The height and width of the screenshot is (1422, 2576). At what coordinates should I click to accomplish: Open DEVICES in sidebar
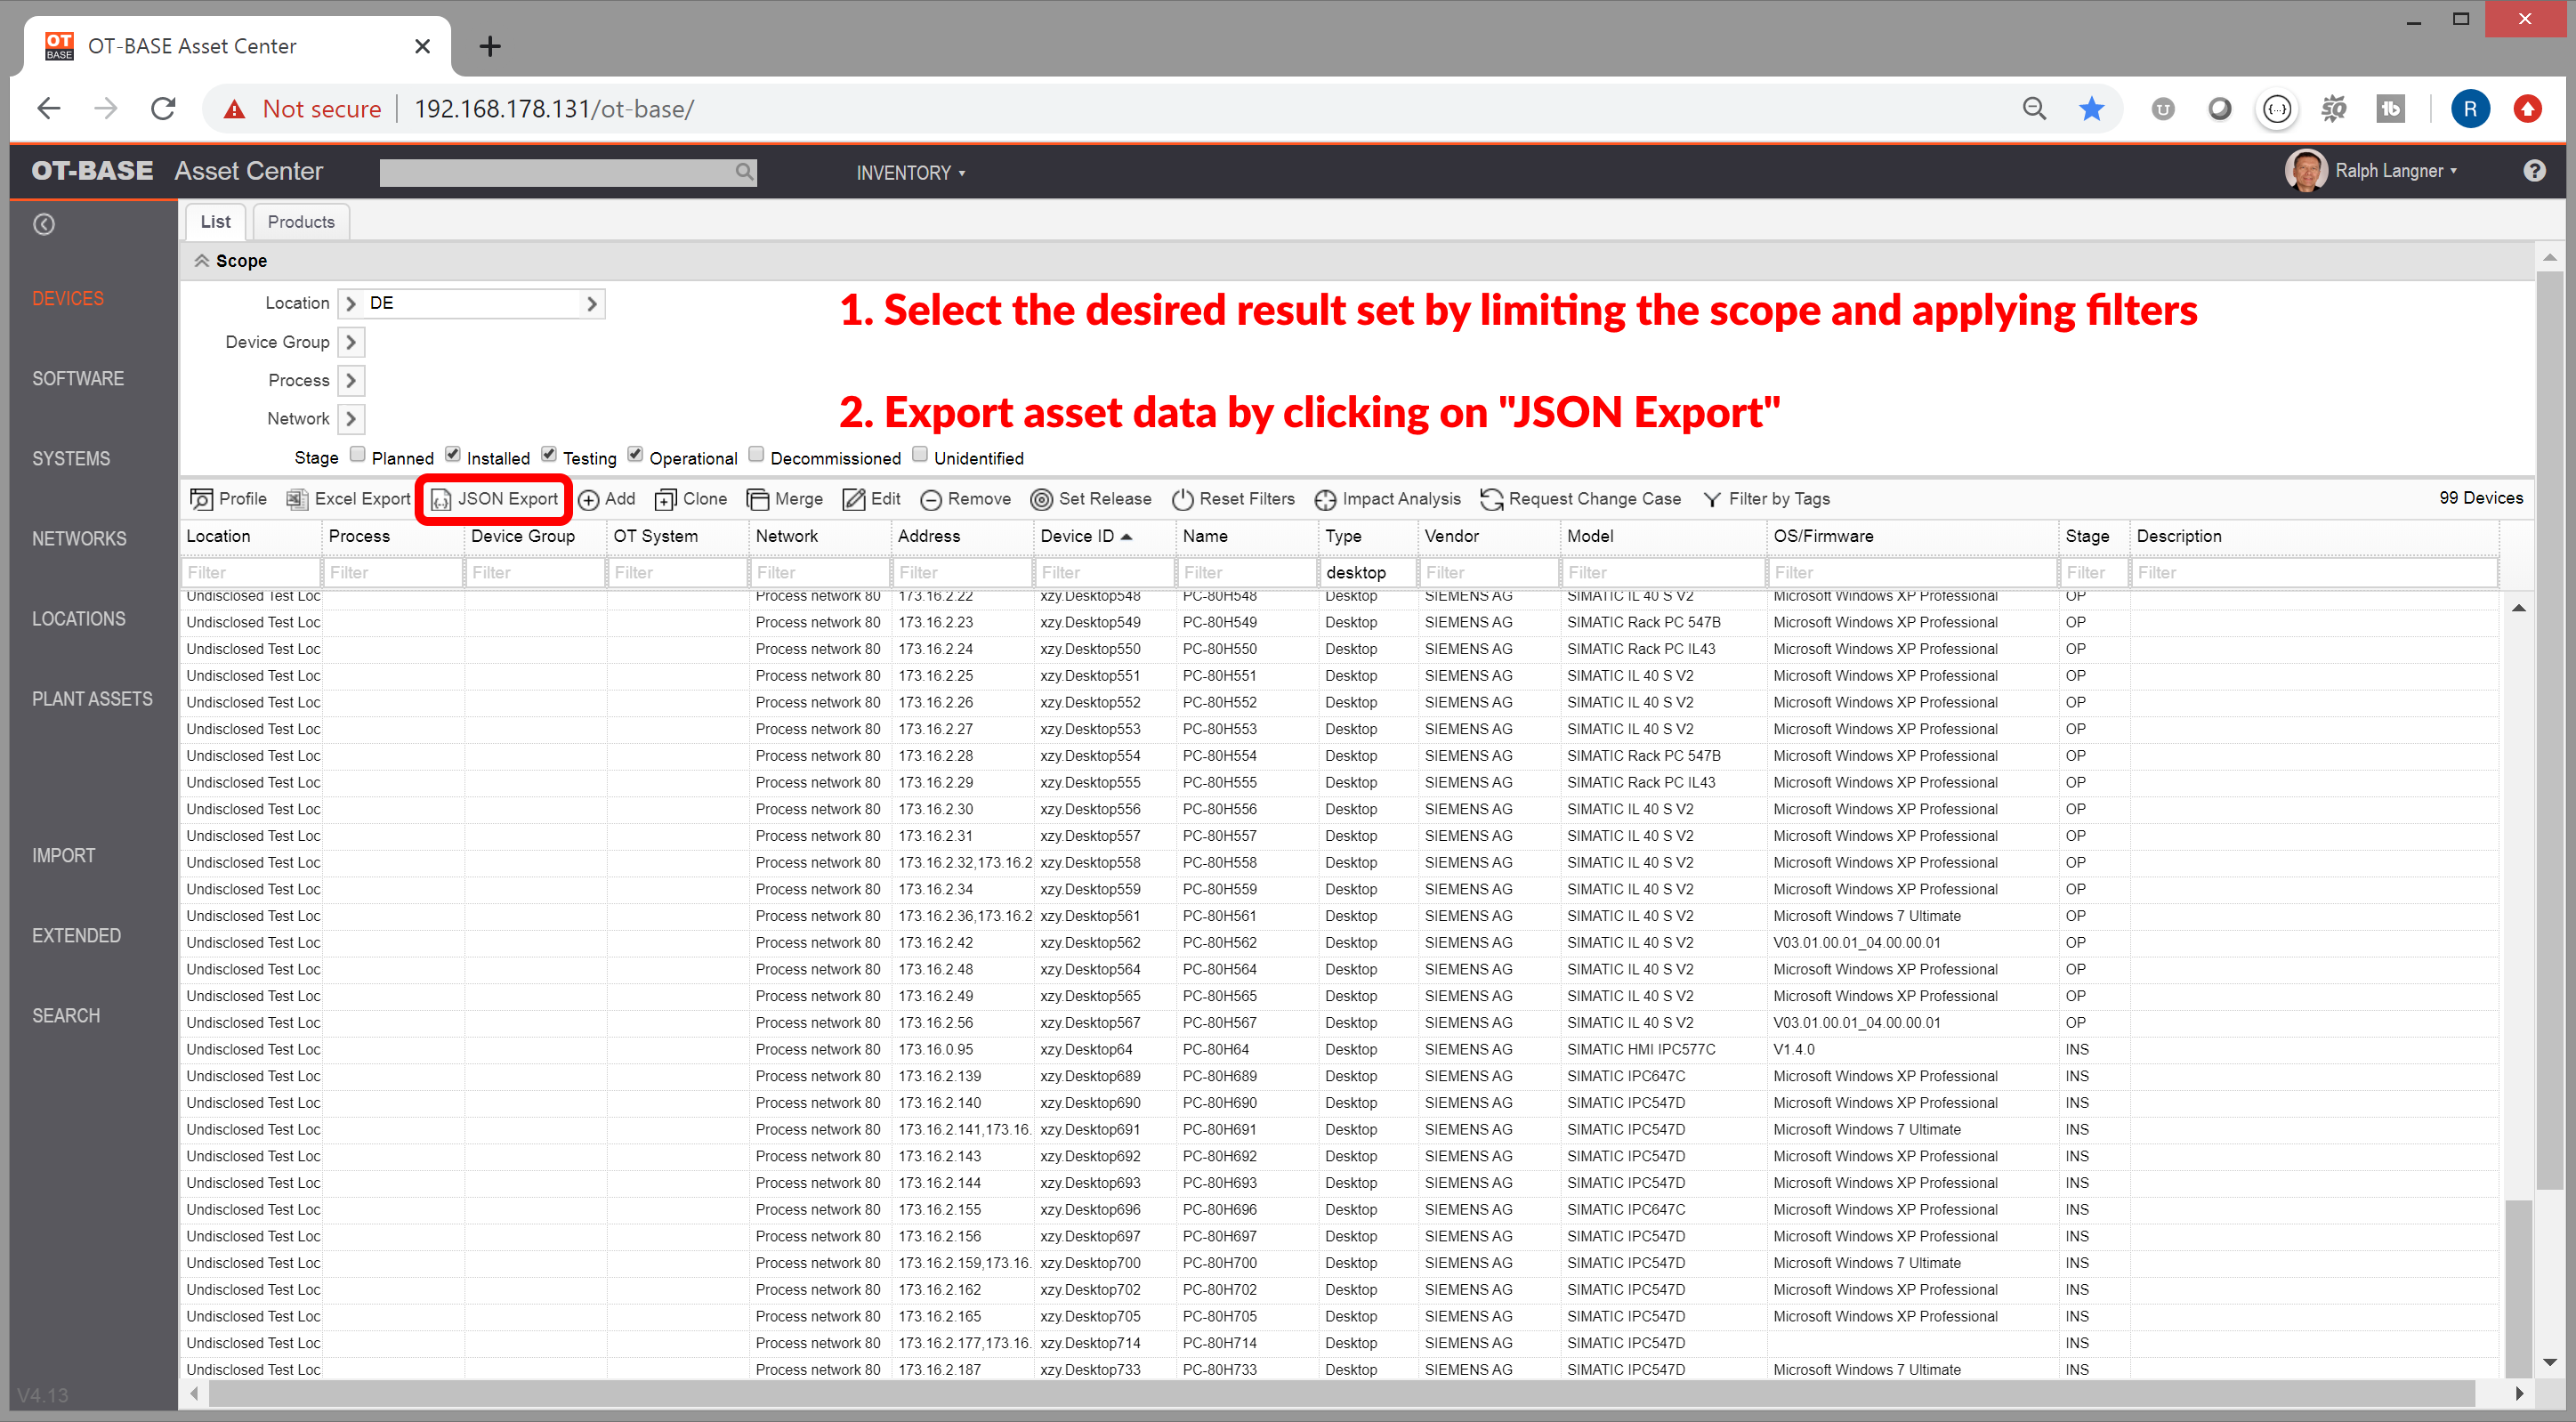(x=68, y=299)
